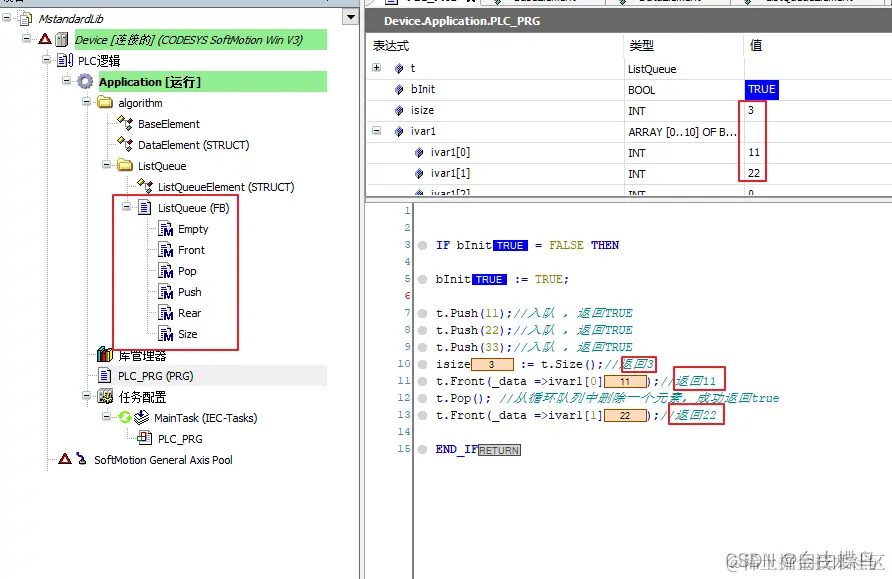The height and width of the screenshot is (579, 892).
Task: Click the Front method icon
Action: pos(166,250)
